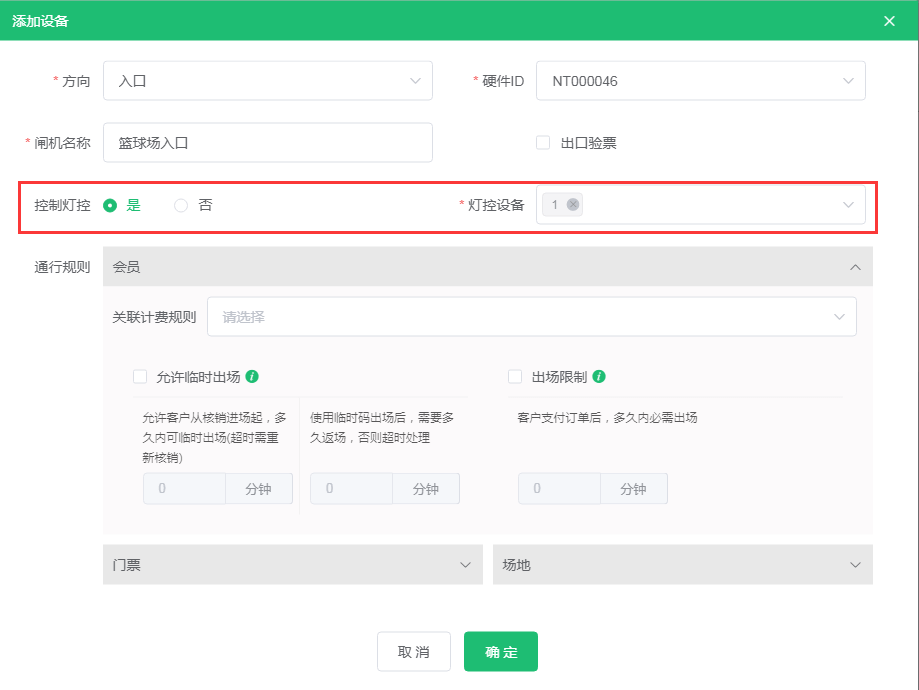The image size is (919, 690).
Task: Click the 取消 button
Action: pyautogui.click(x=414, y=652)
